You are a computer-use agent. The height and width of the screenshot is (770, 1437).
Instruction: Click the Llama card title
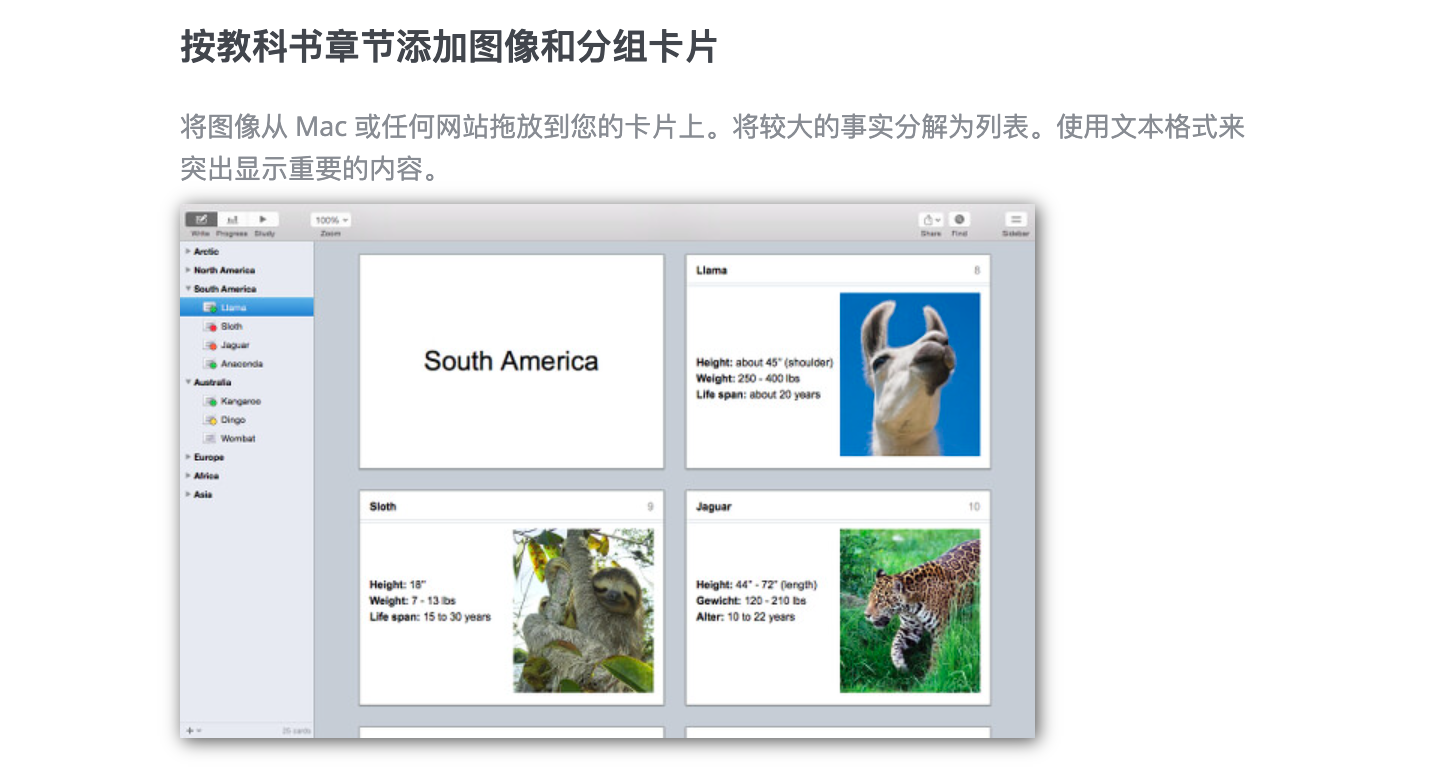click(x=712, y=270)
